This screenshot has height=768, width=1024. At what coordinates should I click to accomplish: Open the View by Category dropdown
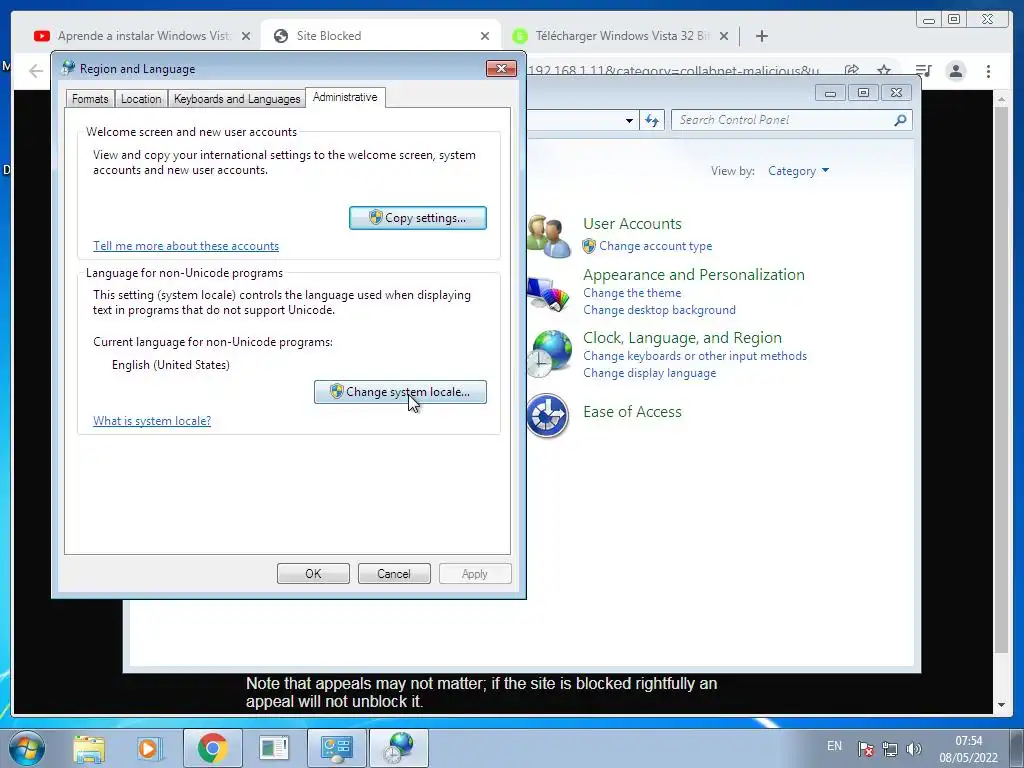point(798,171)
